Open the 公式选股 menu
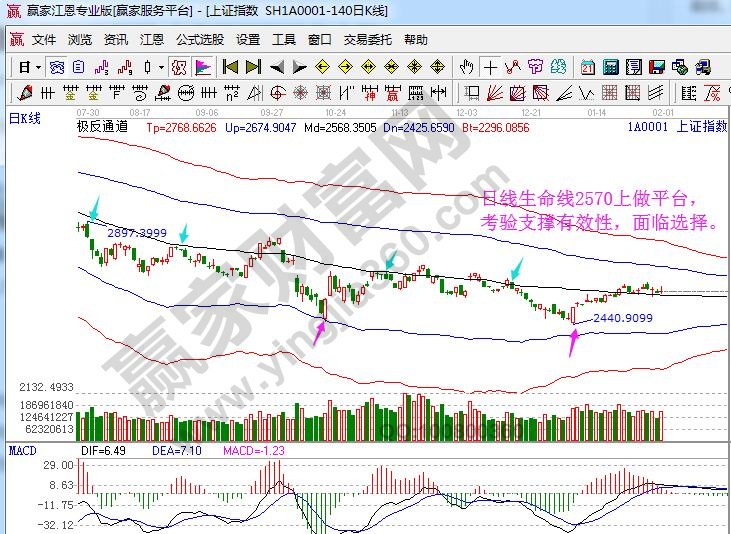 tap(200, 40)
